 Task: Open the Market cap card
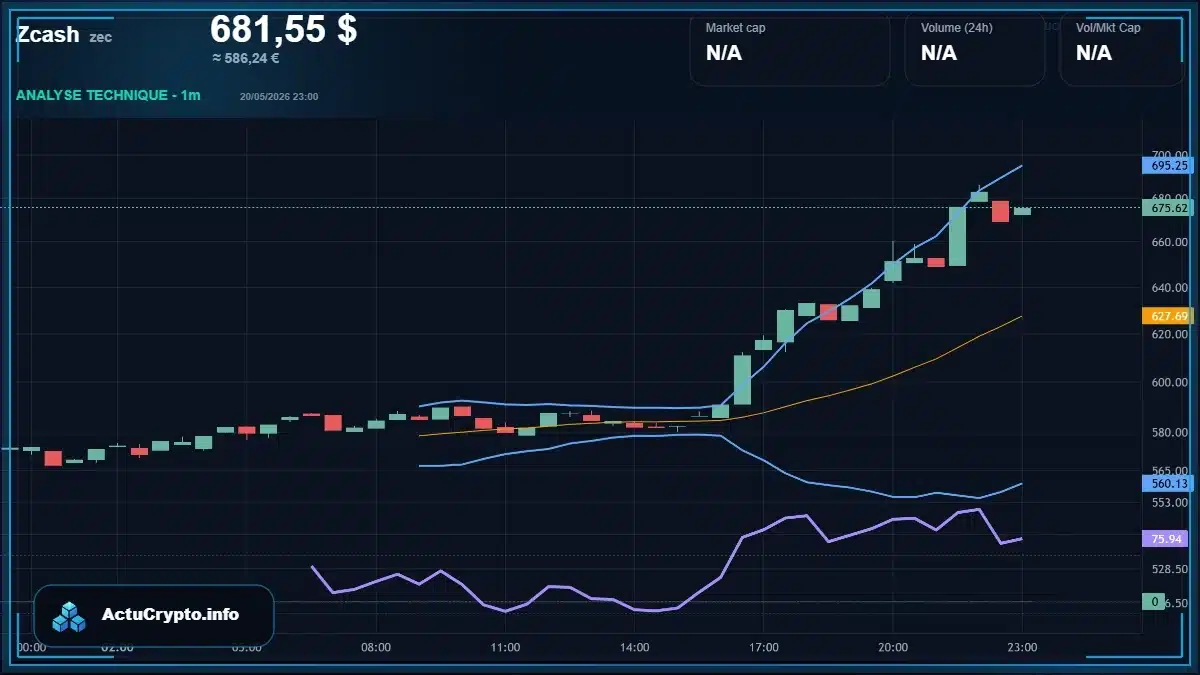tap(790, 50)
